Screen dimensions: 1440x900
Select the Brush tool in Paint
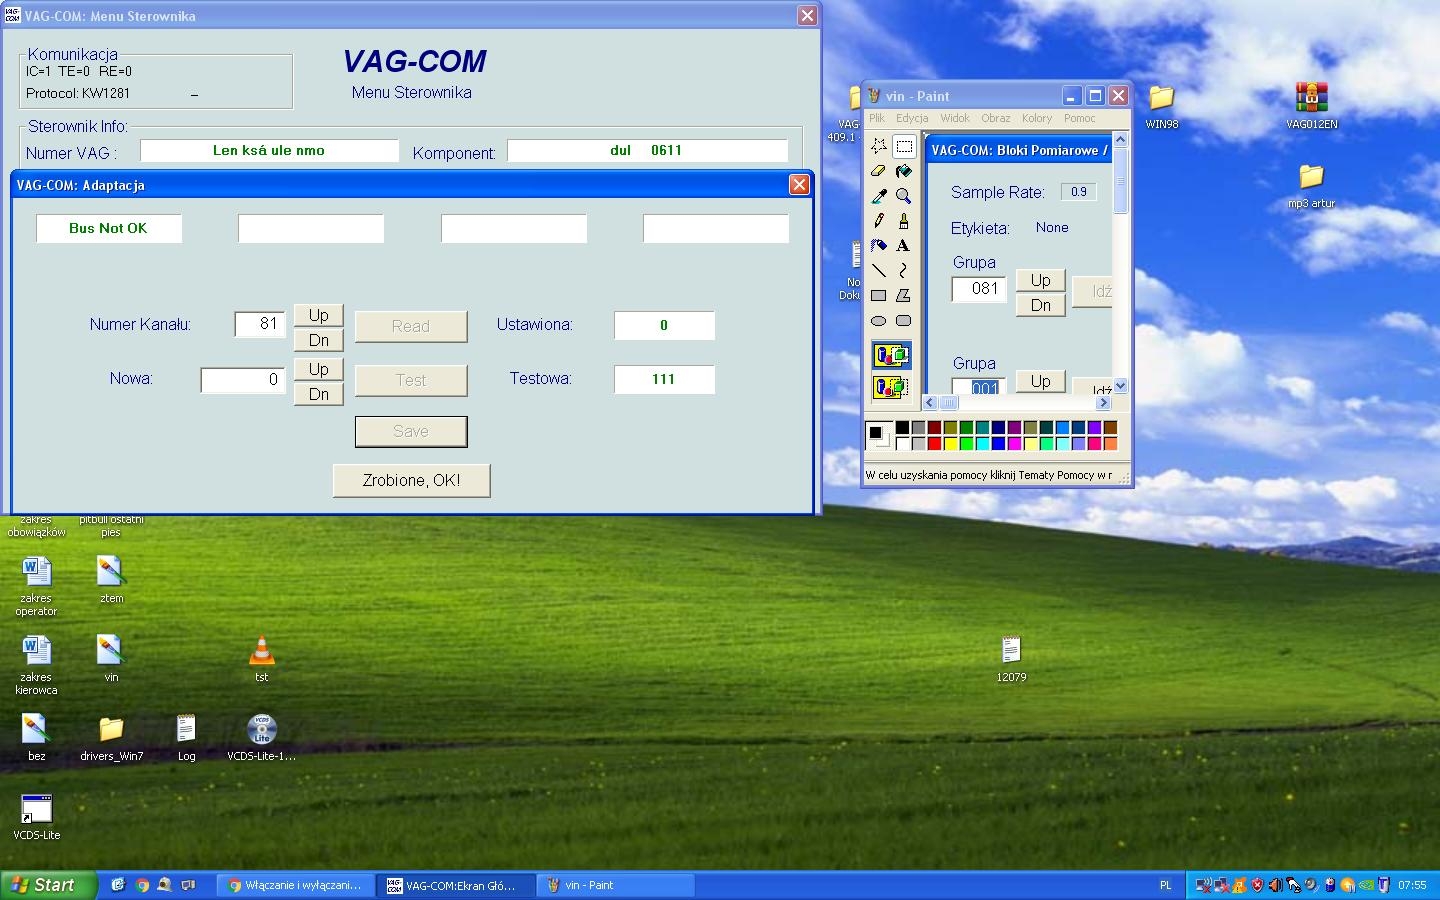(x=904, y=221)
